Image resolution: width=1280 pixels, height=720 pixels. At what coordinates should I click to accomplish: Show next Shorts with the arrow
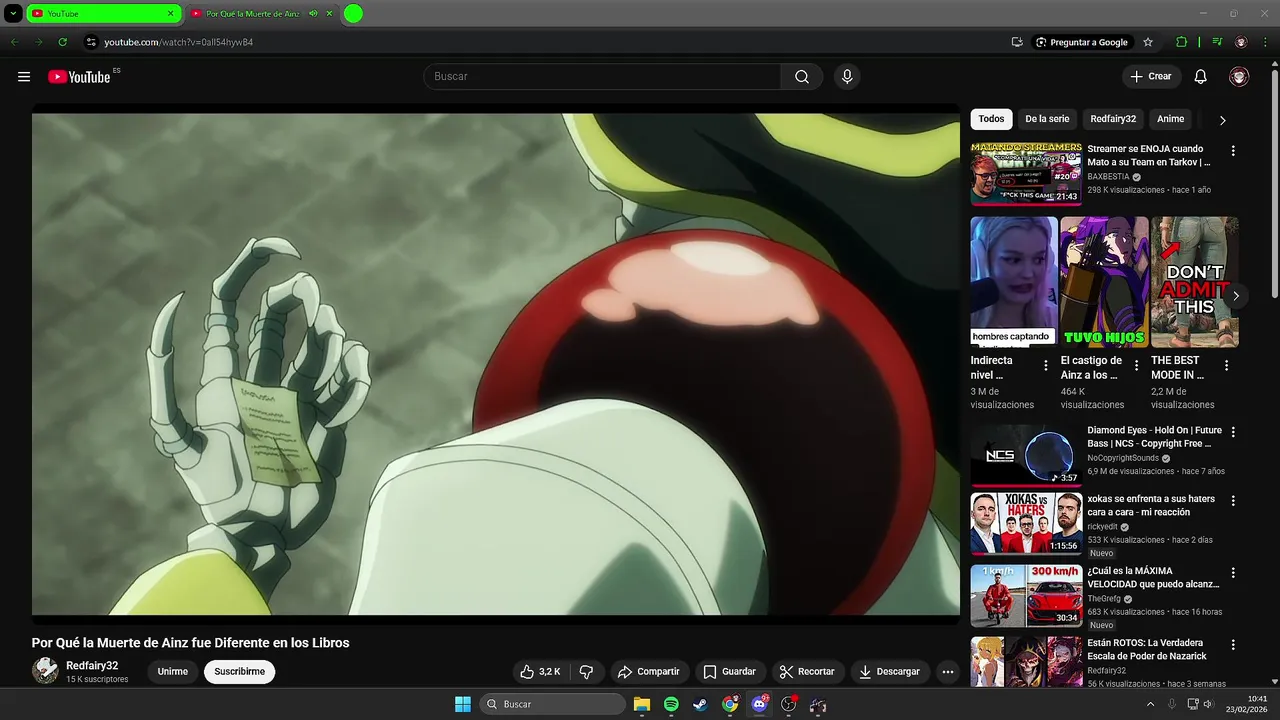click(x=1236, y=295)
